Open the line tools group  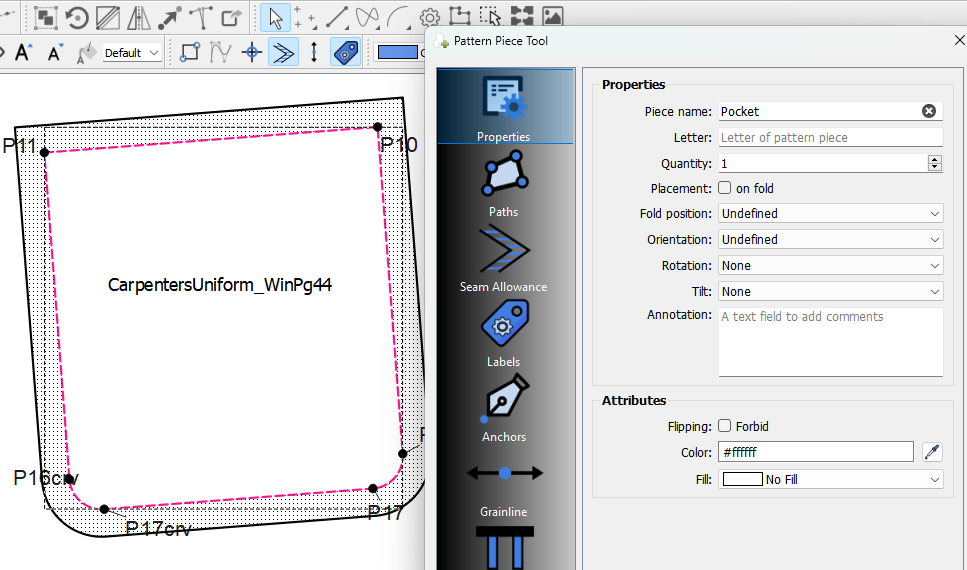(337, 17)
